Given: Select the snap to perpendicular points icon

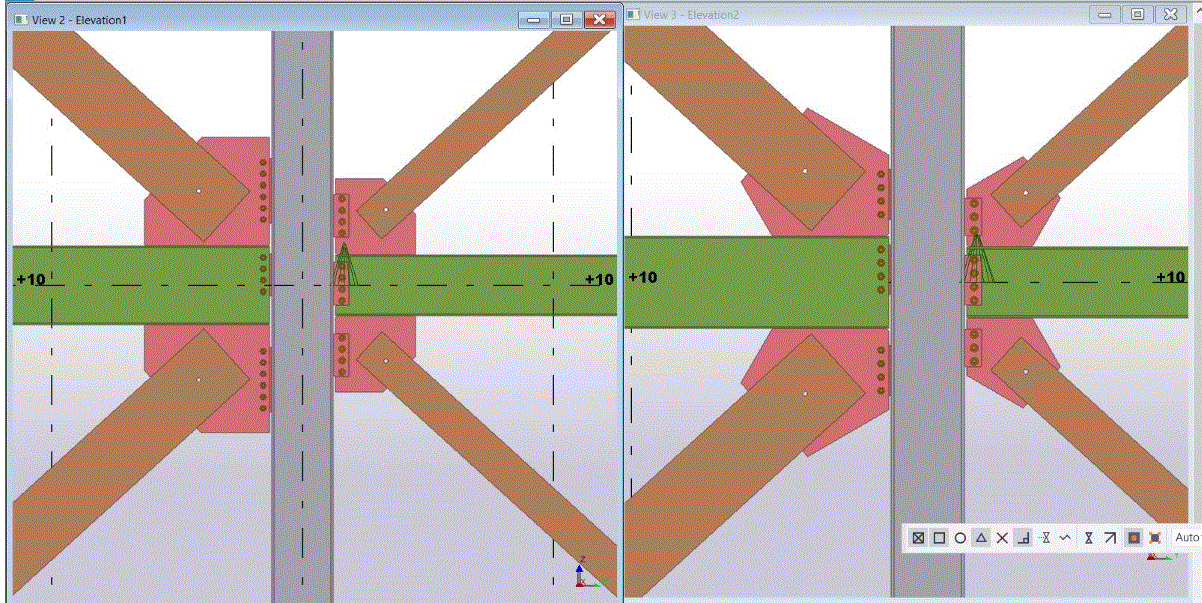Looking at the screenshot, I should click(x=1024, y=539).
